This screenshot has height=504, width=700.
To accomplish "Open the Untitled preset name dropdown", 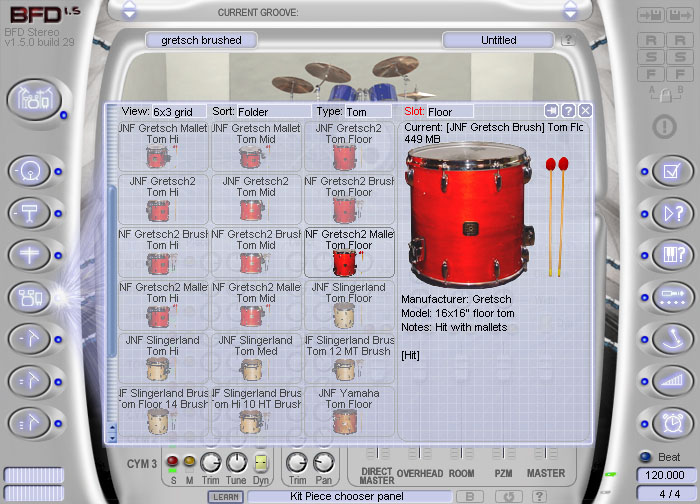I will click(x=499, y=40).
